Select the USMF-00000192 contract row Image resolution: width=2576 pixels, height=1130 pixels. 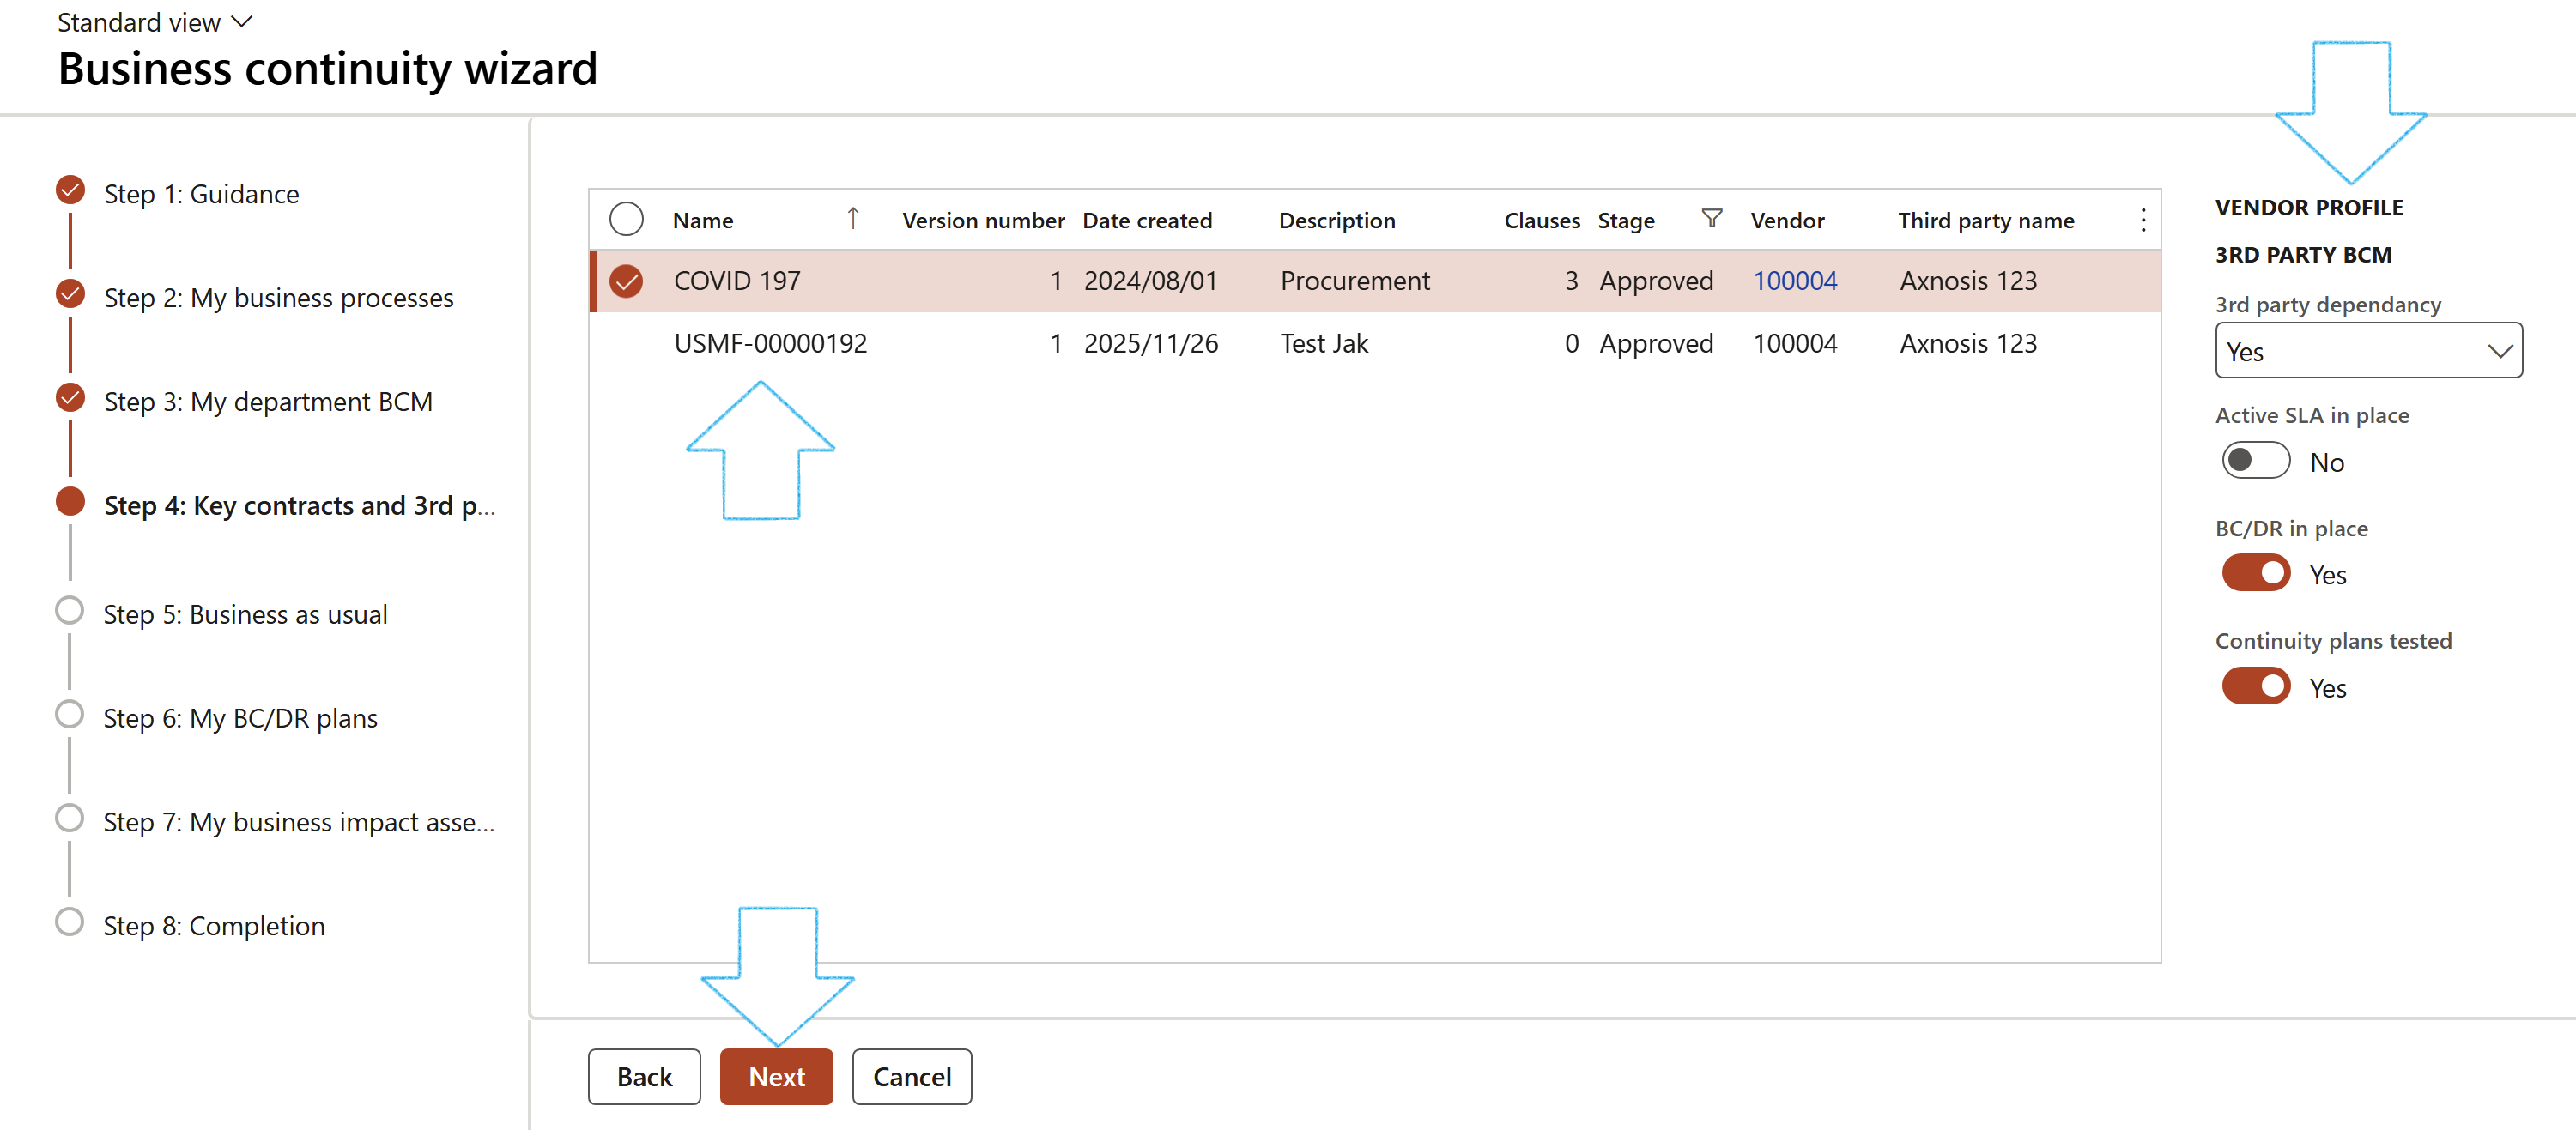770,344
